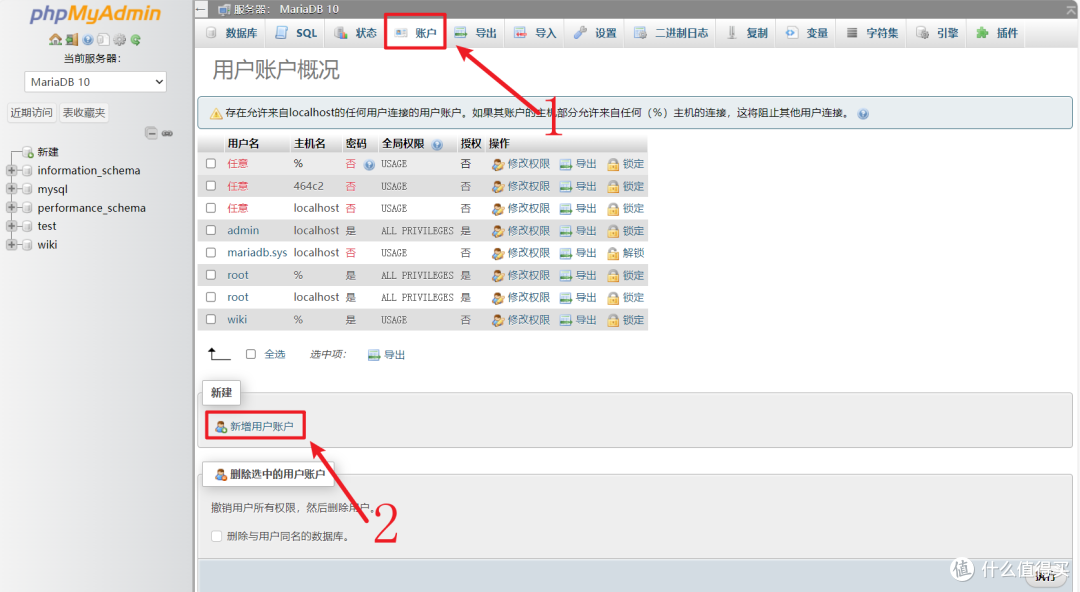This screenshot has width=1080, height=592.
Task: Click edit privileges icon for wiki account
Action: (x=498, y=320)
